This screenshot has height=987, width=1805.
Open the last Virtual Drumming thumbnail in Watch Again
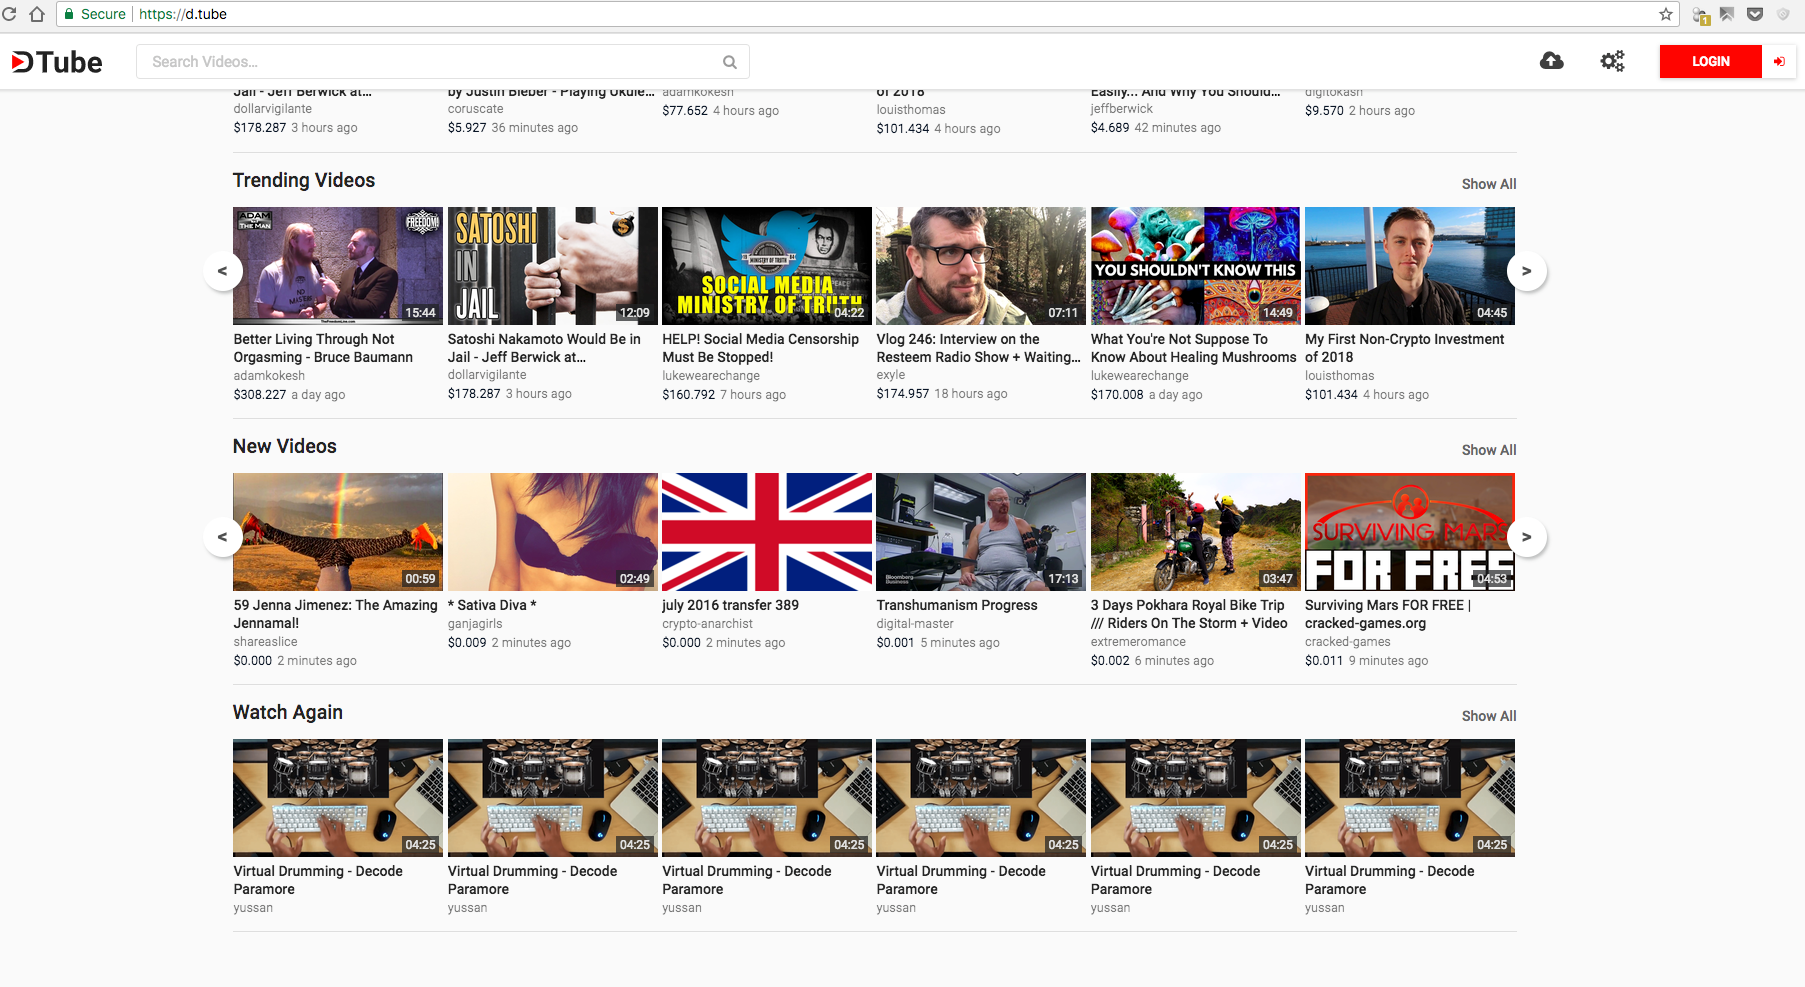click(x=1410, y=798)
